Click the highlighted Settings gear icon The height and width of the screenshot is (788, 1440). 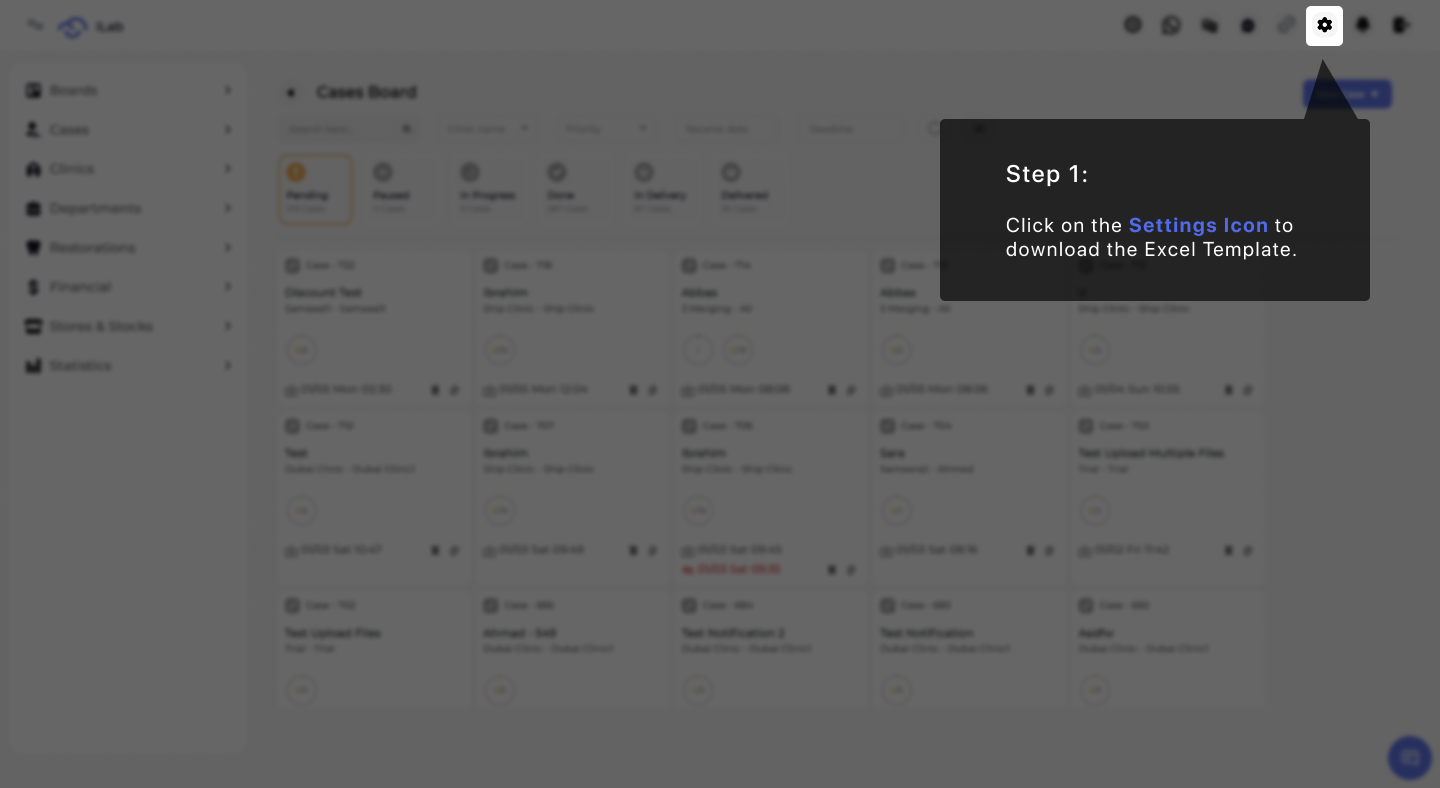[x=1324, y=25]
